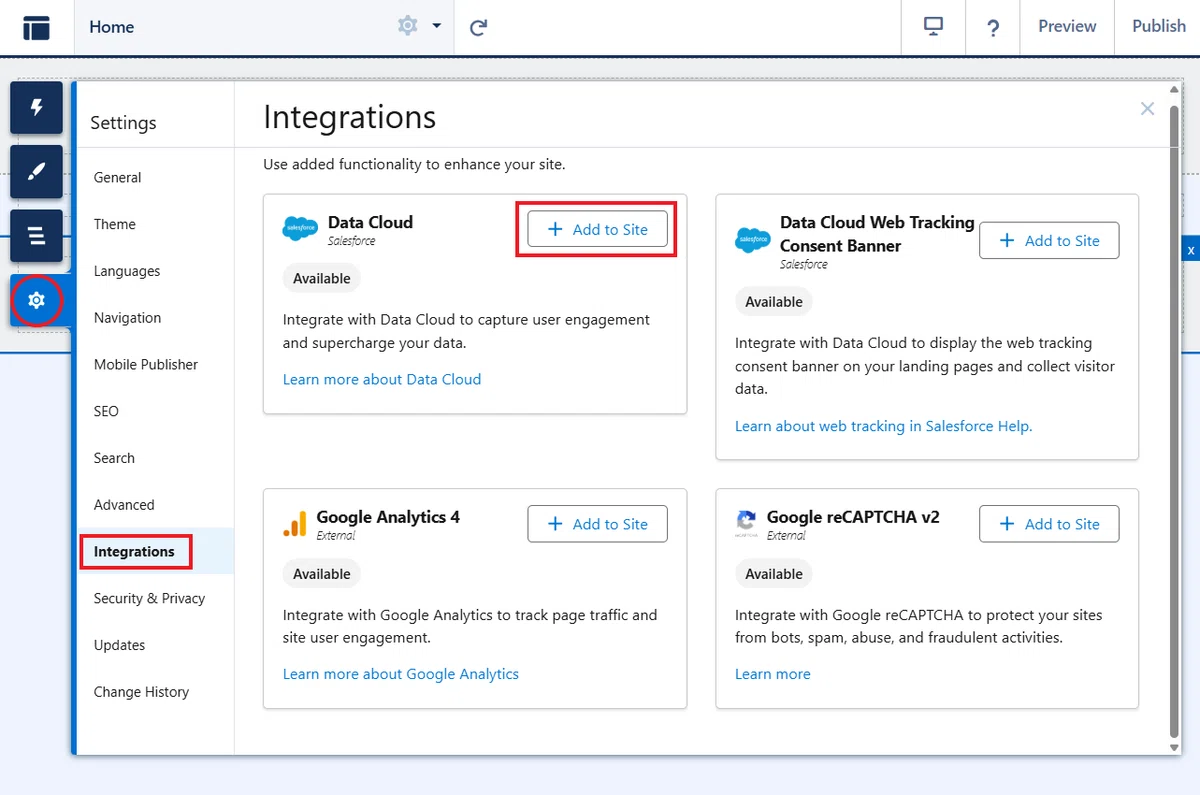1200x795 pixels.
Task: Select Theme settings tab
Action: (156, 224)
